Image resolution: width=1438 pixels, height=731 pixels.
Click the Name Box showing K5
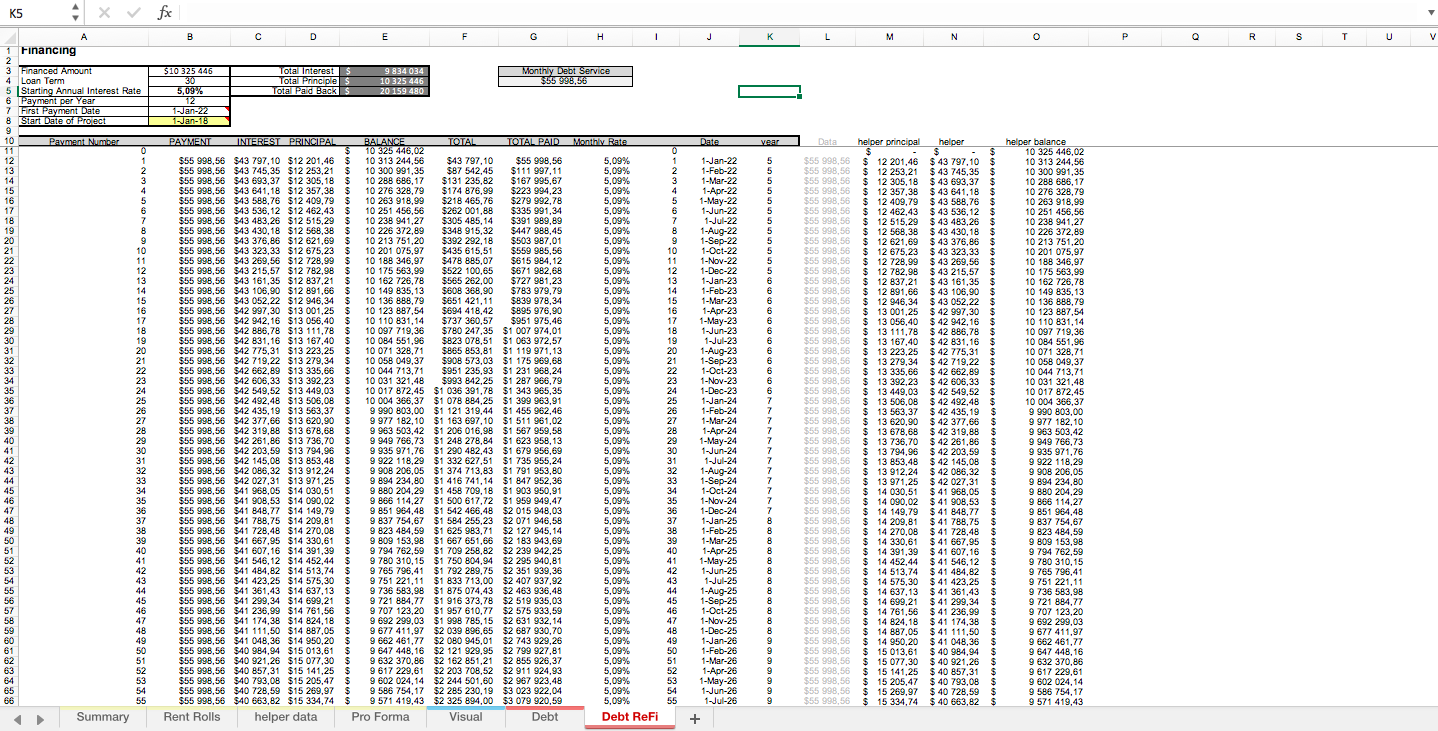(x=36, y=12)
